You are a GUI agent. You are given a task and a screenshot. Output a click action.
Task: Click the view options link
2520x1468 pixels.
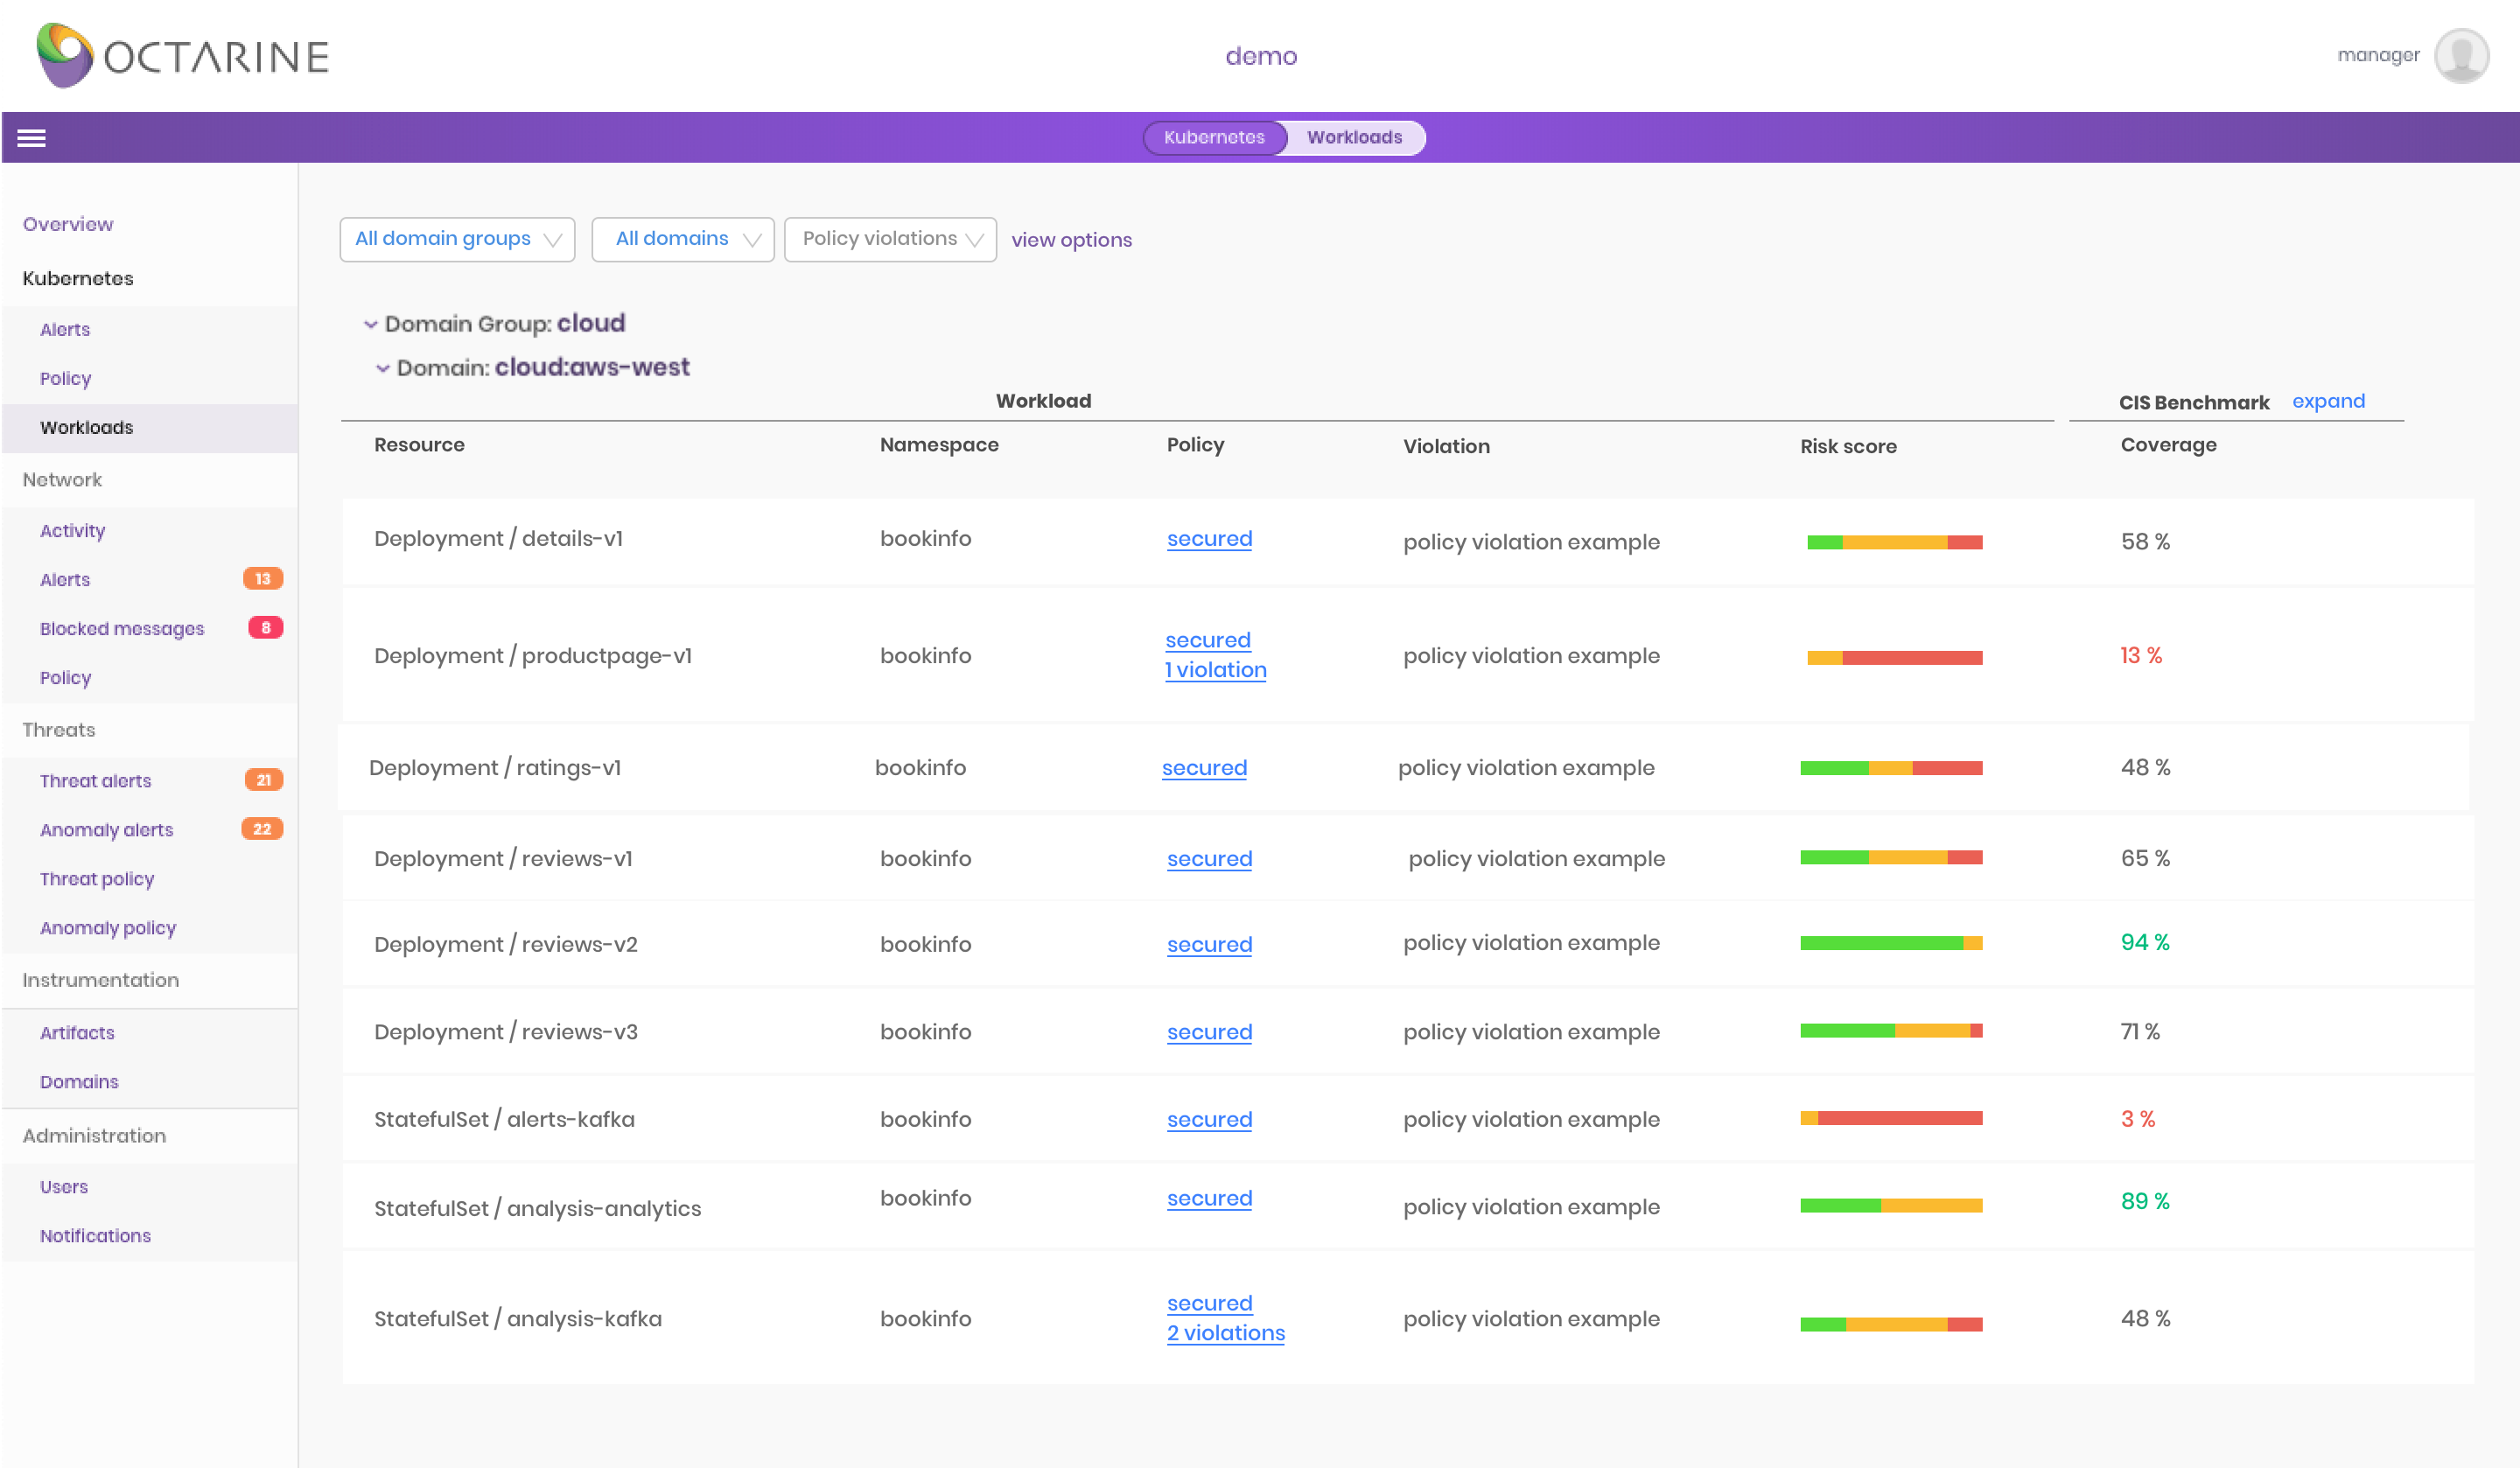1071,240
